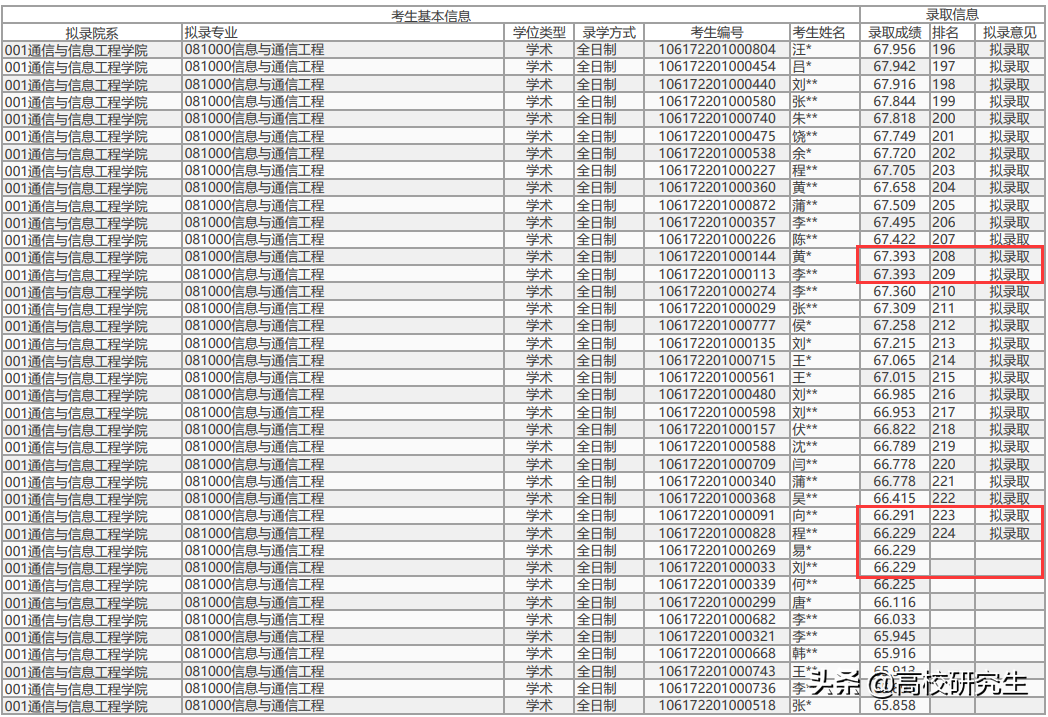Click the 学位类型 column header
1048x717 pixels.
539,33
